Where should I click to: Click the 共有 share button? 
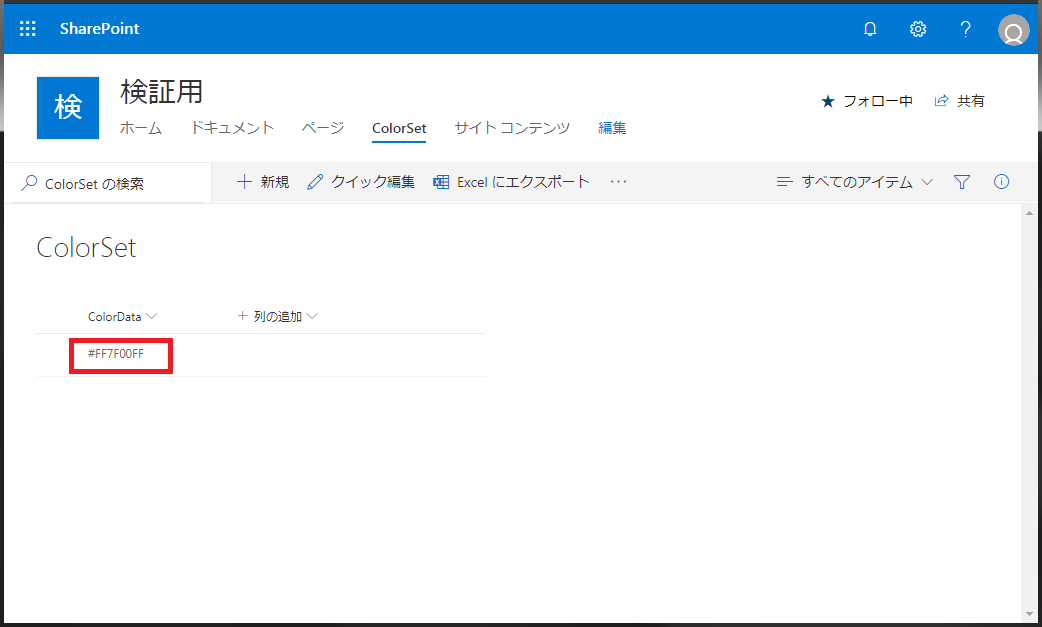click(960, 101)
